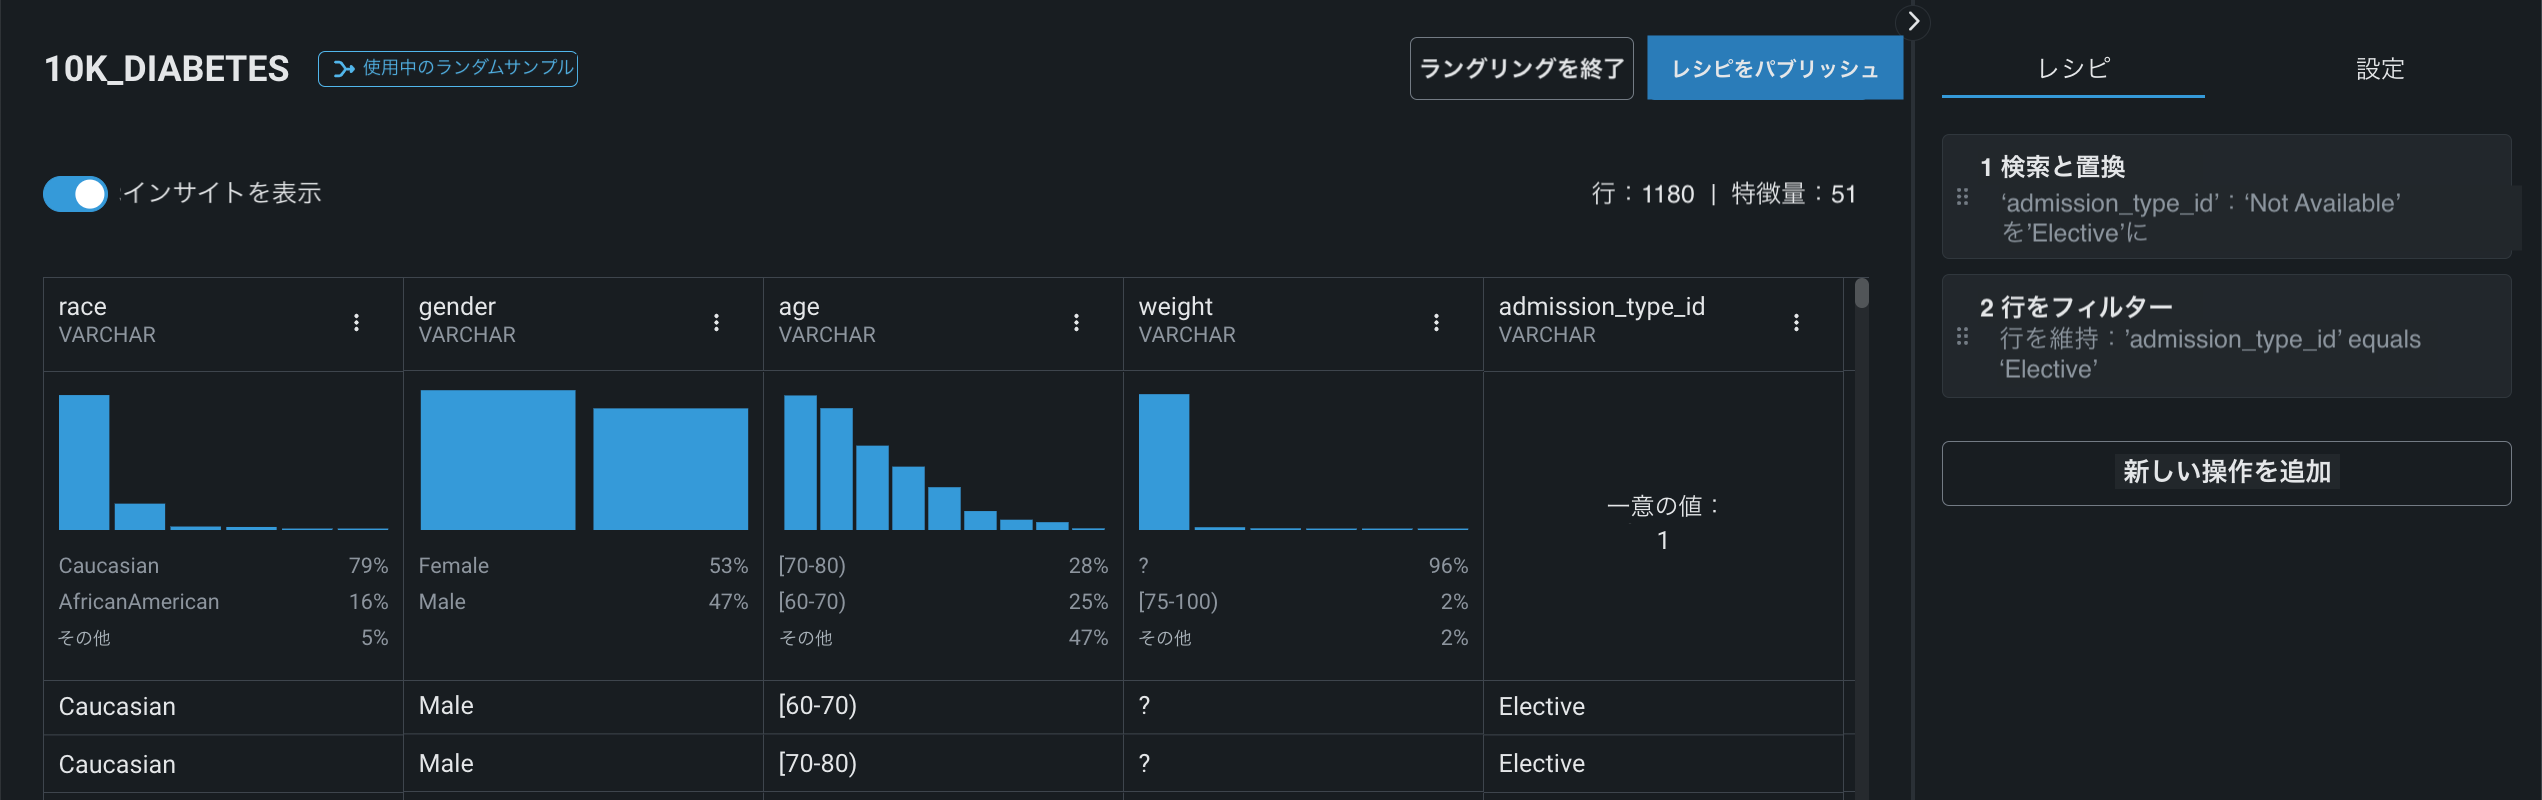Click the ラングリングを終了 button
Screen dimensions: 2542x800
coord(1521,69)
